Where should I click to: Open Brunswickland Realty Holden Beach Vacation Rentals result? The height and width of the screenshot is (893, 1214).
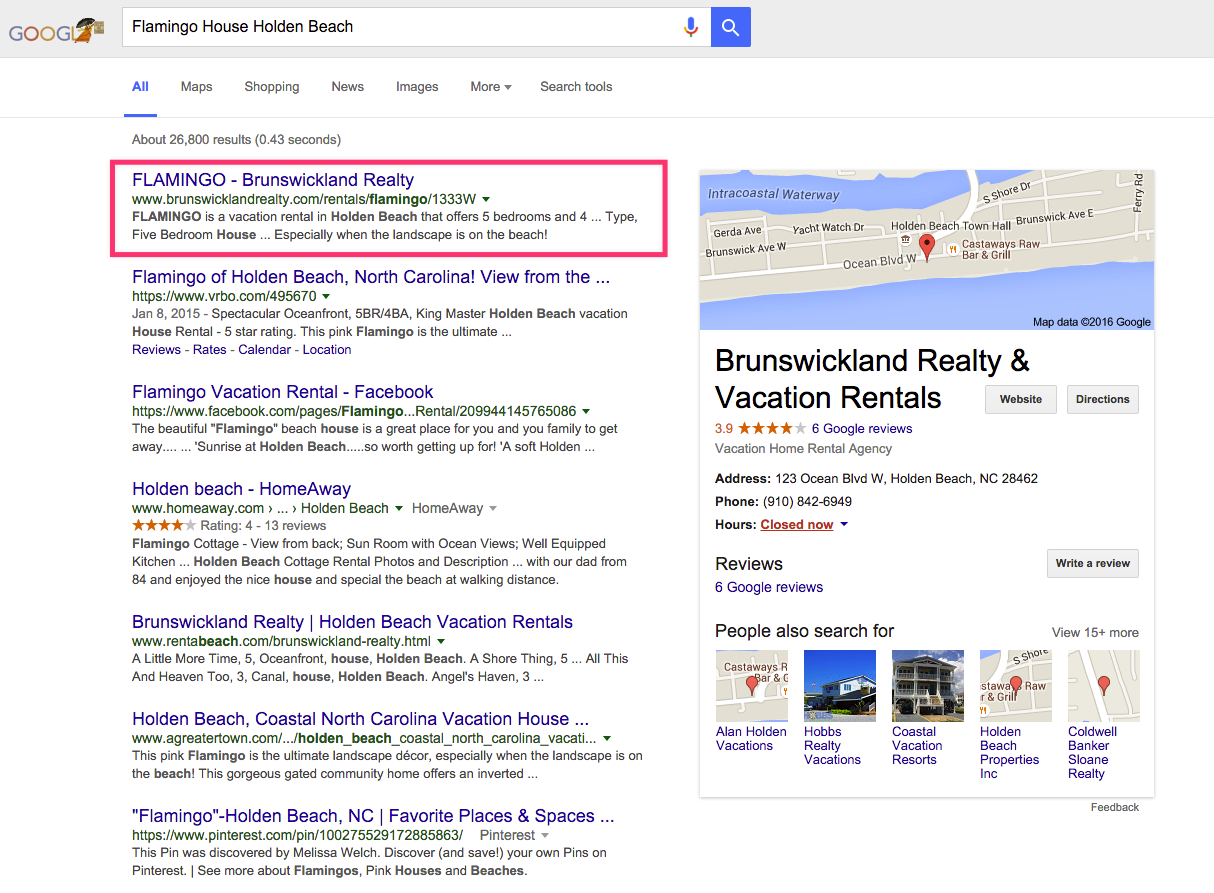tap(352, 622)
